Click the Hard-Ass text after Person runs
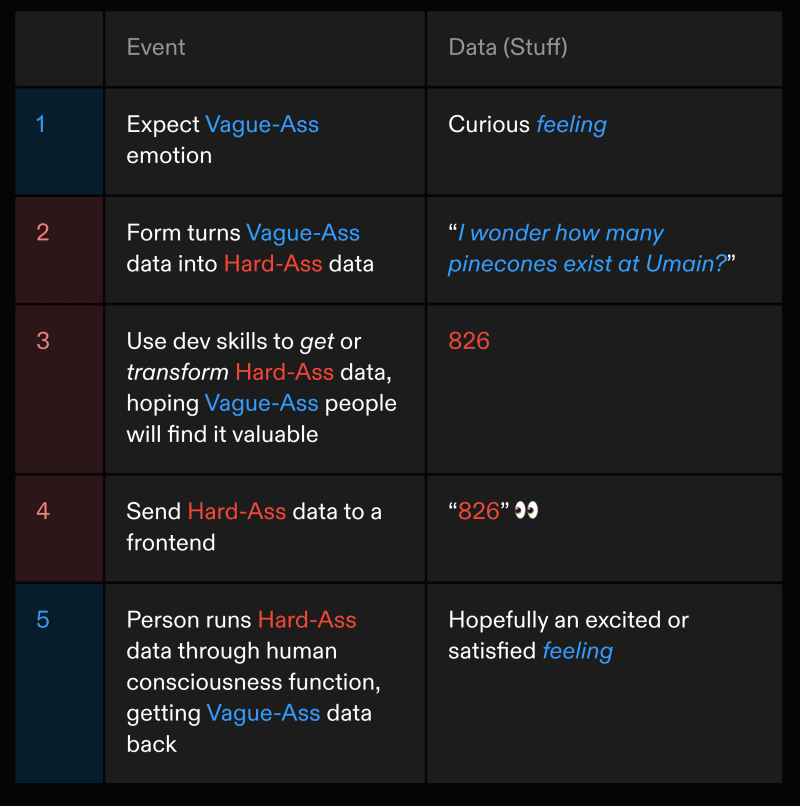The image size is (800, 806). pyautogui.click(x=307, y=620)
